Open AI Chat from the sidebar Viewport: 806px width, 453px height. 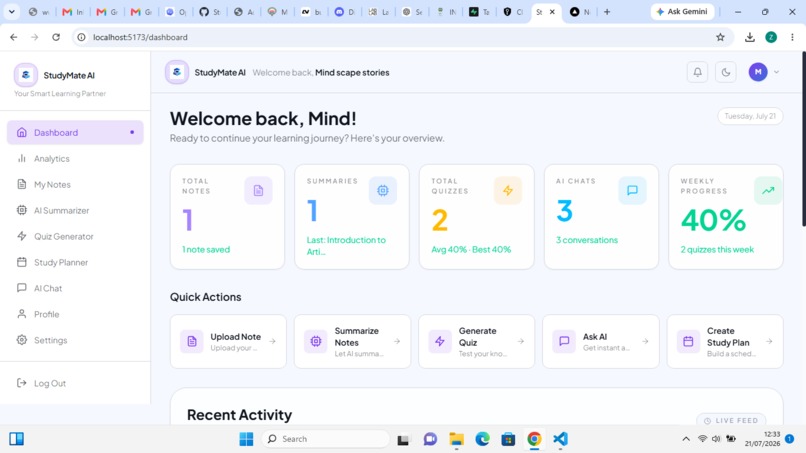pos(75,288)
